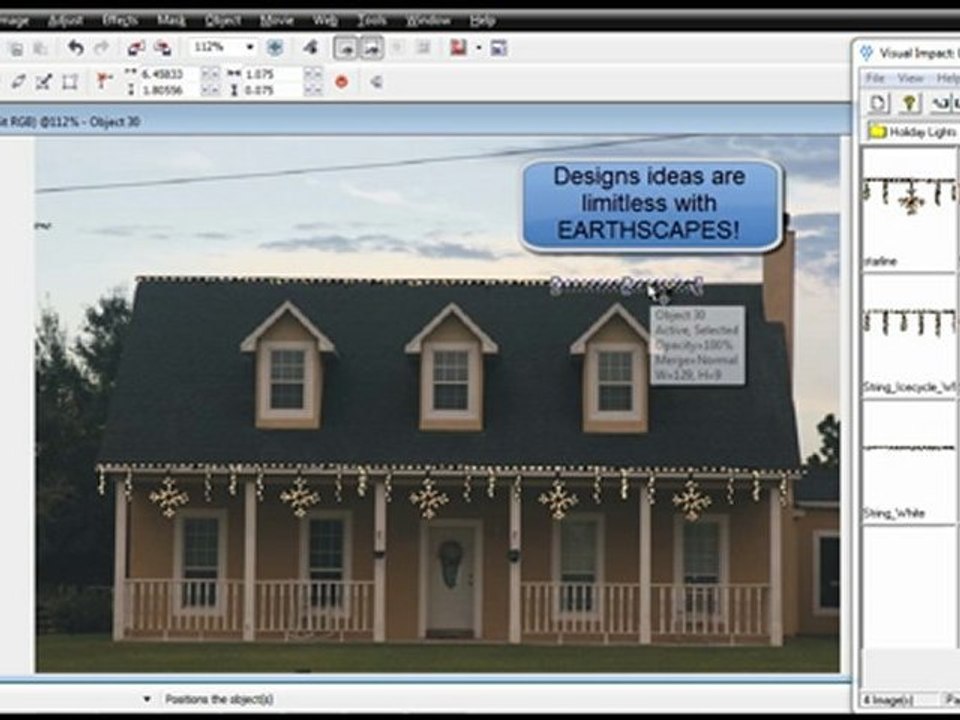The image size is (960, 720).
Task: Click the Redo arrow icon
Action: click(x=102, y=48)
